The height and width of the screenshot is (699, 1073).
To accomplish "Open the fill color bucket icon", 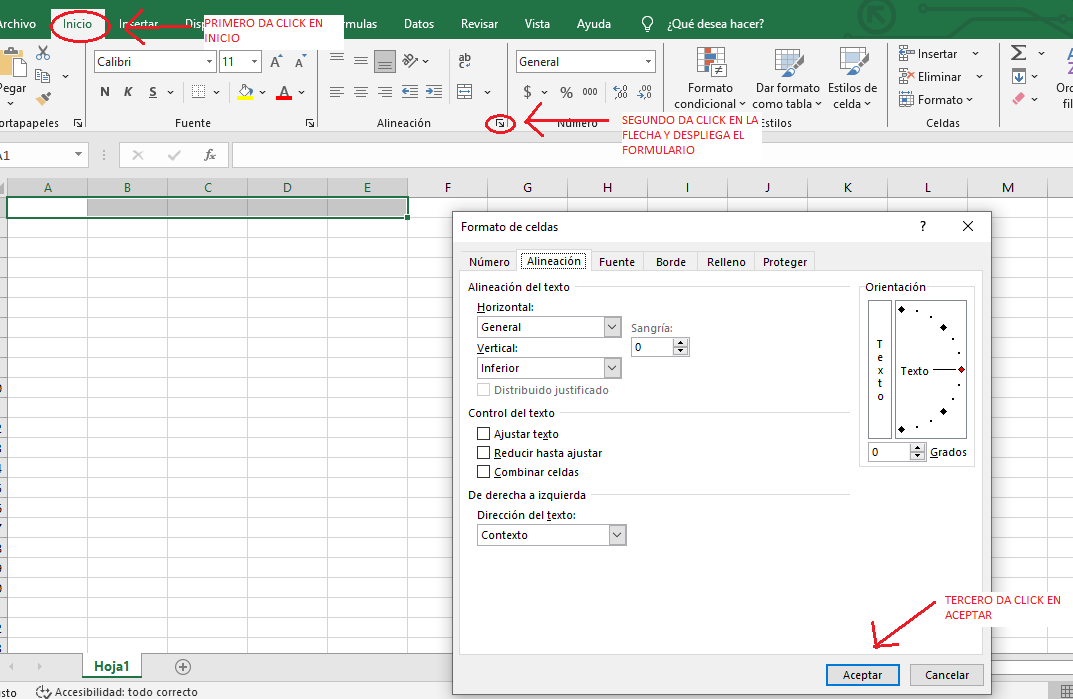I will pos(247,91).
